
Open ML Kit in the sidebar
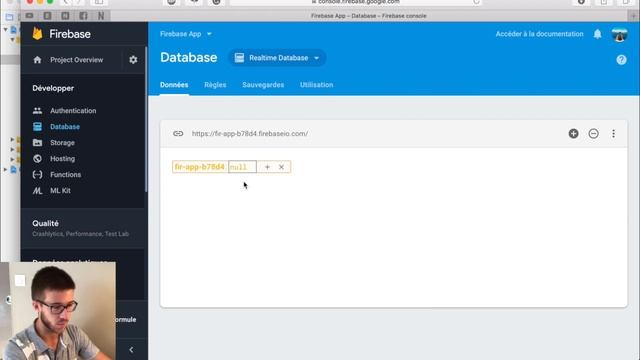point(60,191)
